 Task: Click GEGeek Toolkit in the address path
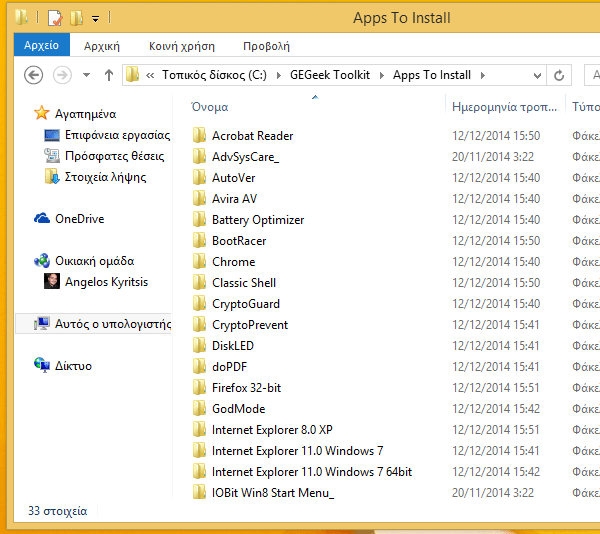[330, 75]
